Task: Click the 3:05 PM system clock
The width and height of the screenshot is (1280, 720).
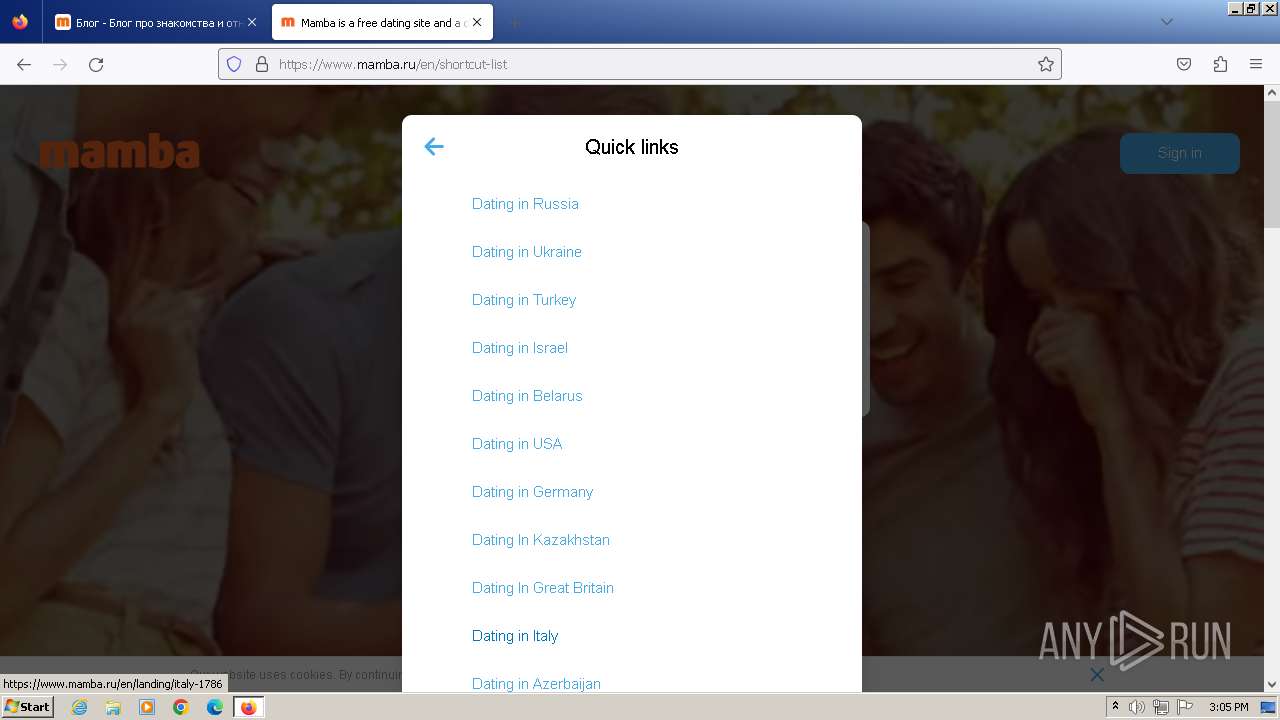Action: coord(1229,707)
